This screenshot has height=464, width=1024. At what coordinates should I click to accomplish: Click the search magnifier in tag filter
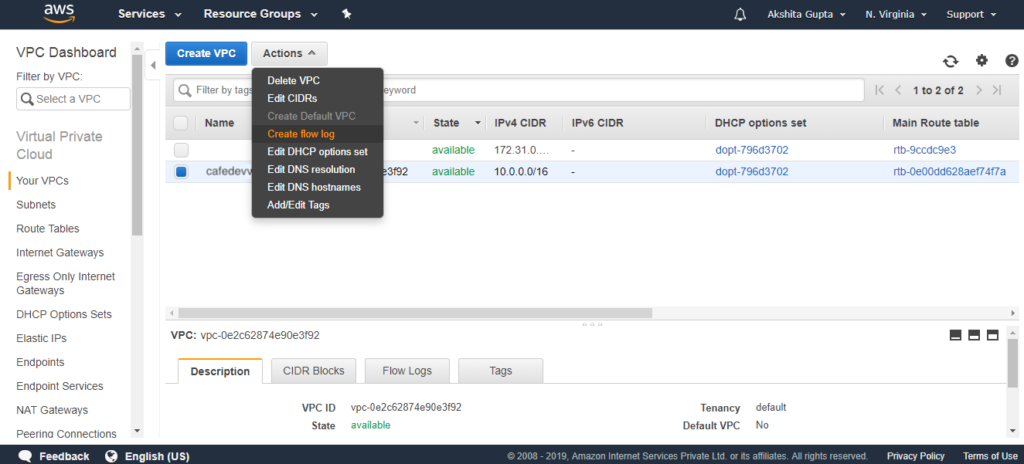coord(185,90)
